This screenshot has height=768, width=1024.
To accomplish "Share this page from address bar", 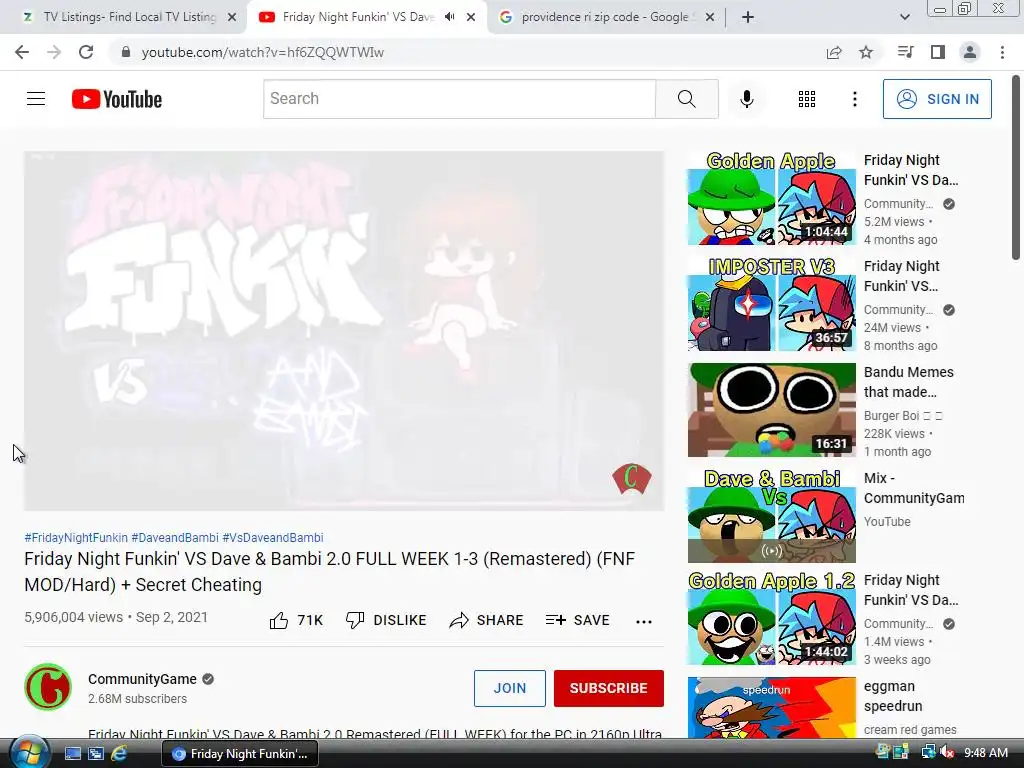I will point(834,52).
